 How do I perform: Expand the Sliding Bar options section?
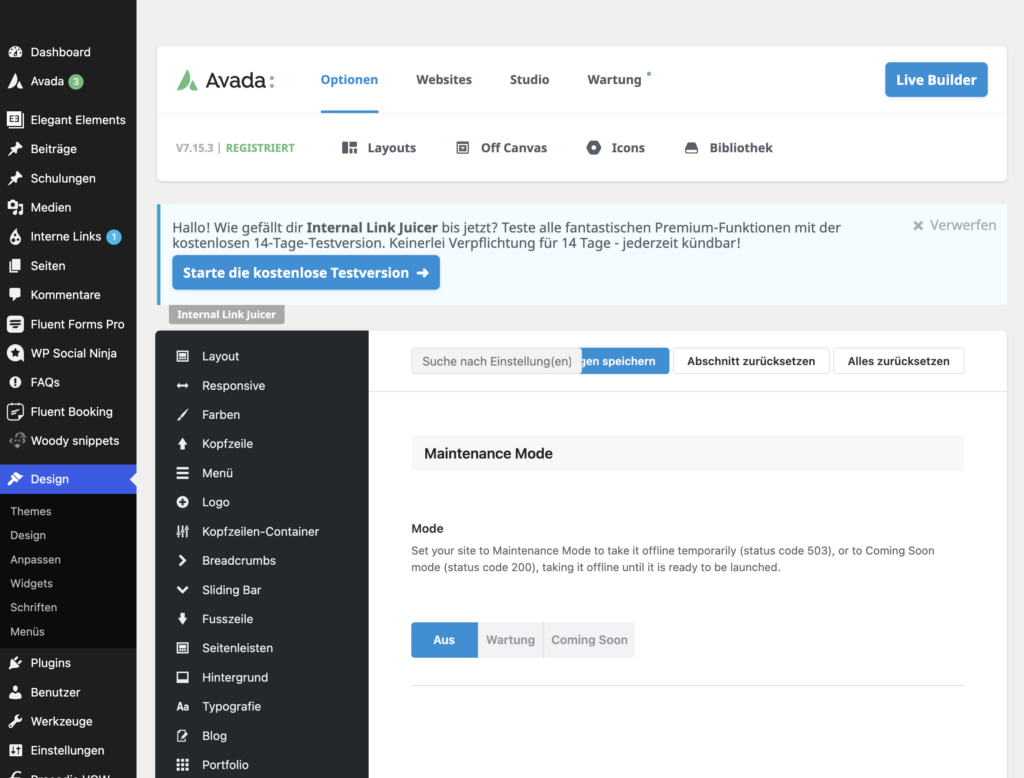[262, 590]
